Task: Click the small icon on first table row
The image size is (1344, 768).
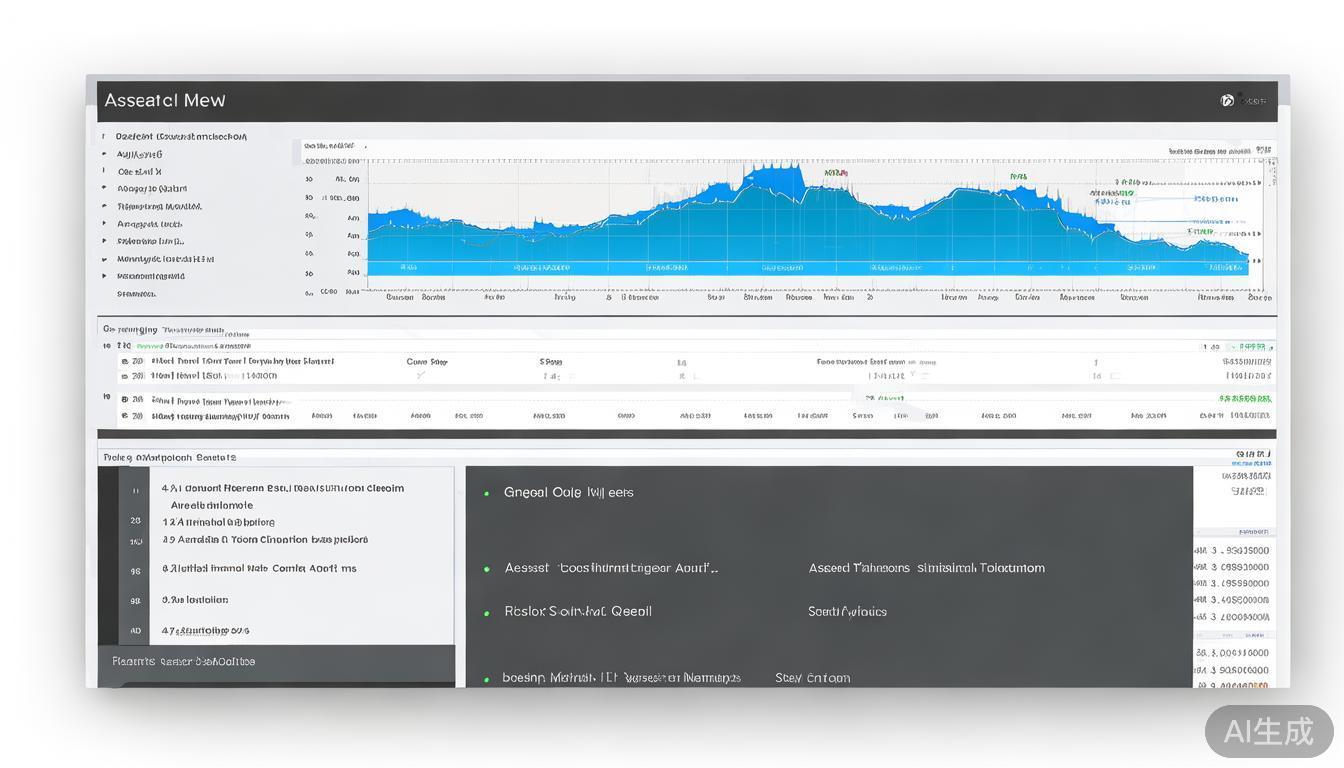Action: pyautogui.click(x=125, y=361)
